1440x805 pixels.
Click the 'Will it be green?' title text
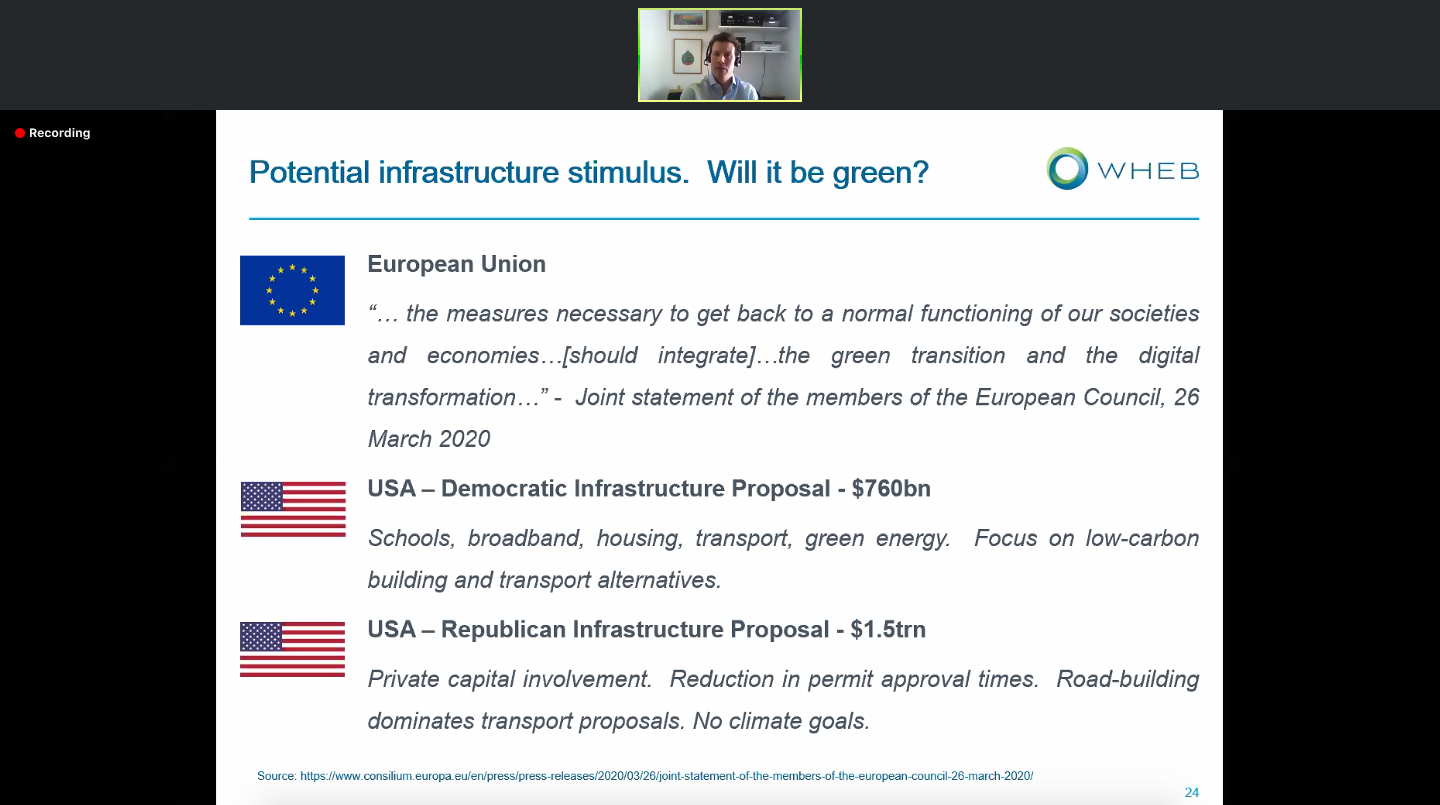pos(817,172)
